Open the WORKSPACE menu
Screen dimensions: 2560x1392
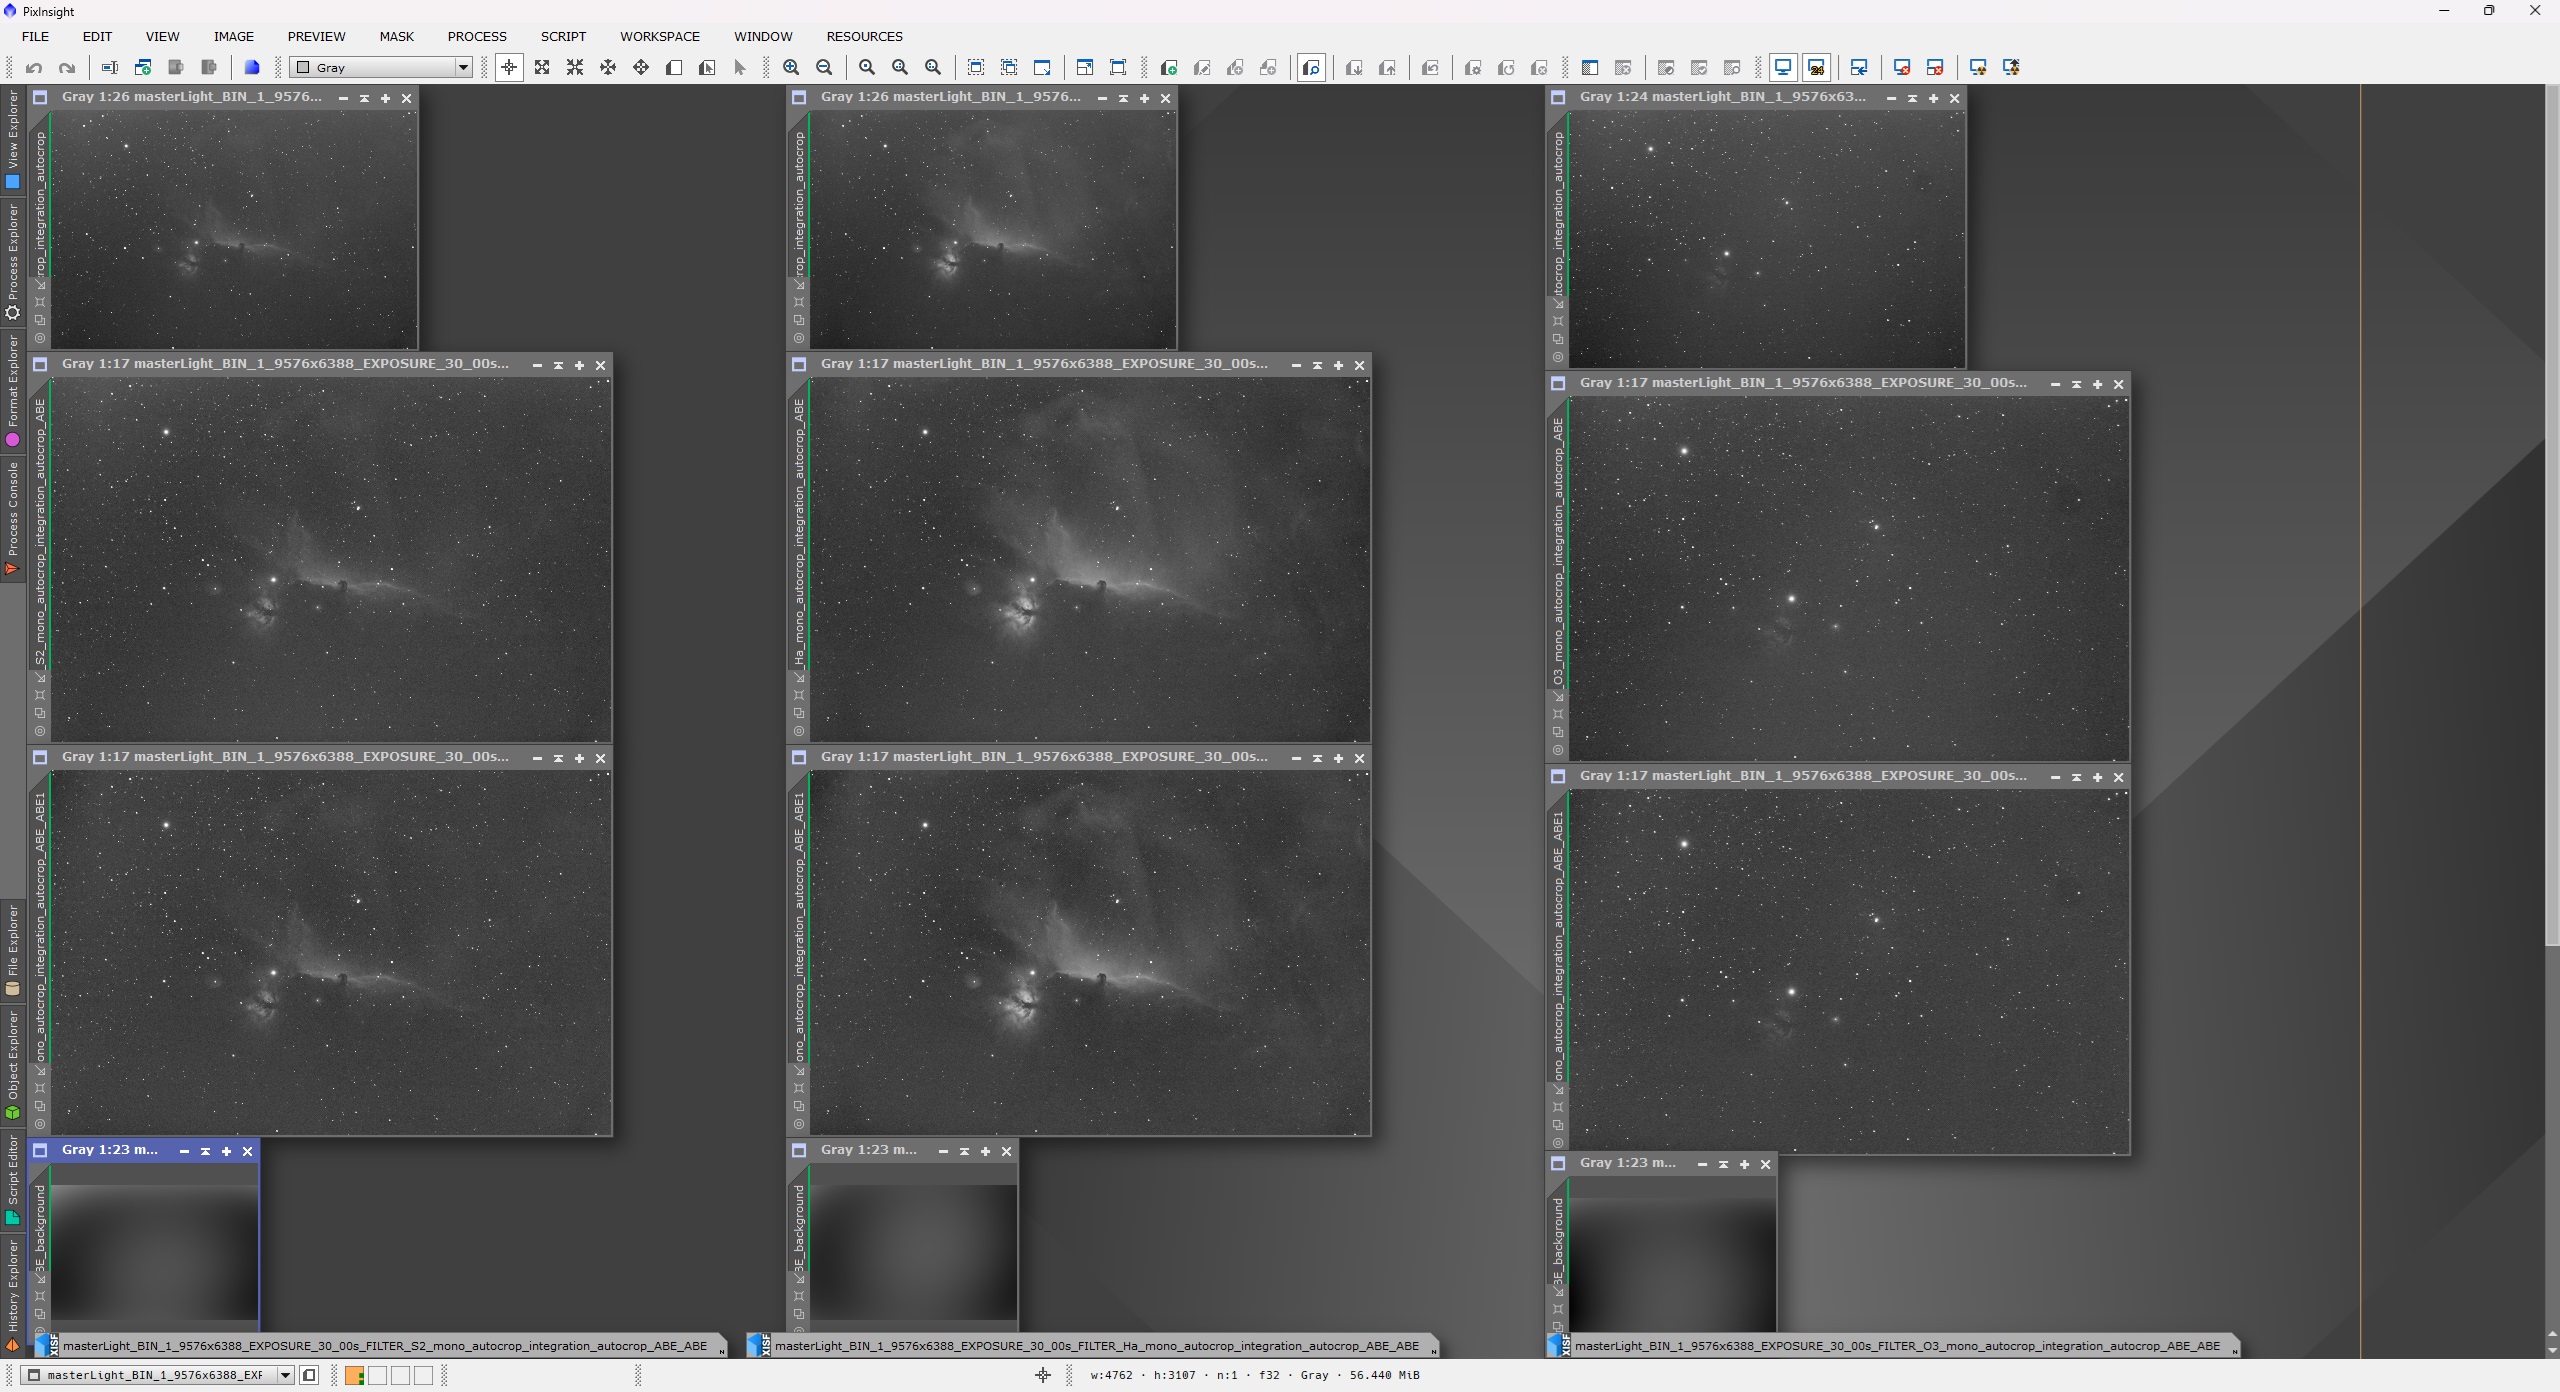click(x=660, y=36)
